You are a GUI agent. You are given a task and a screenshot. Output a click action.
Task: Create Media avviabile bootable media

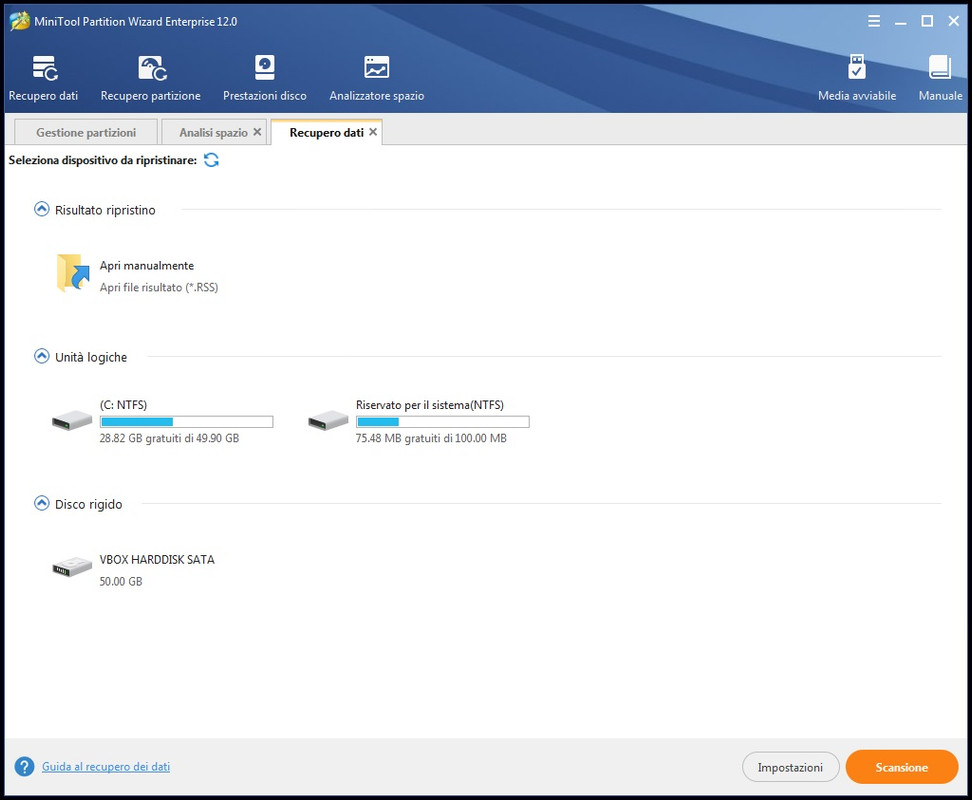click(857, 67)
